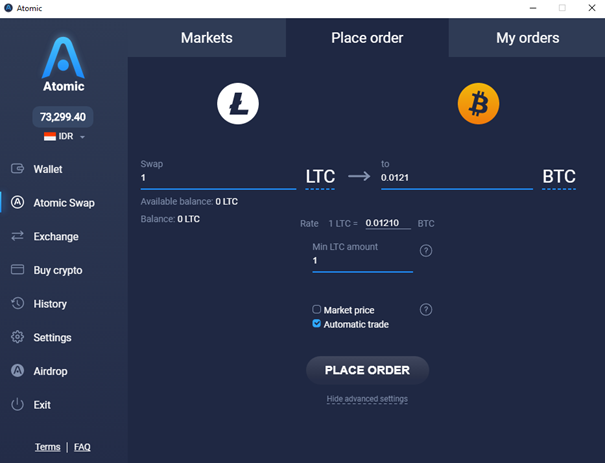Open Settings menu item
Image resolution: width=605 pixels, height=463 pixels.
click(x=52, y=338)
